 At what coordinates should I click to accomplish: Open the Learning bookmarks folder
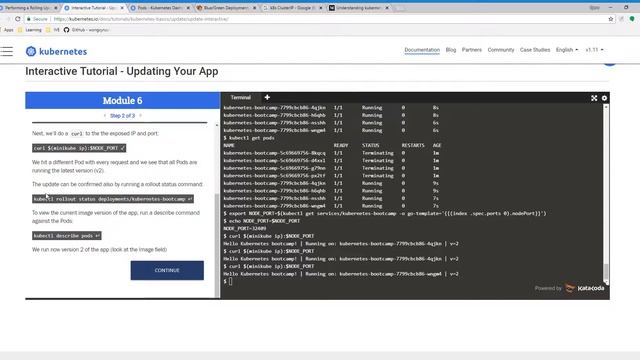point(29,30)
